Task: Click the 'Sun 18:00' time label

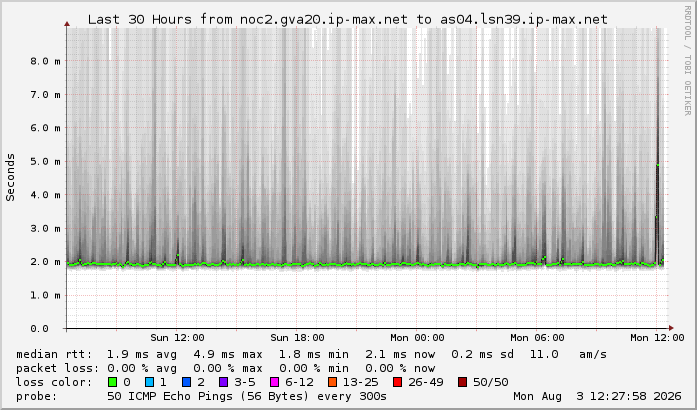Action: click(x=297, y=338)
